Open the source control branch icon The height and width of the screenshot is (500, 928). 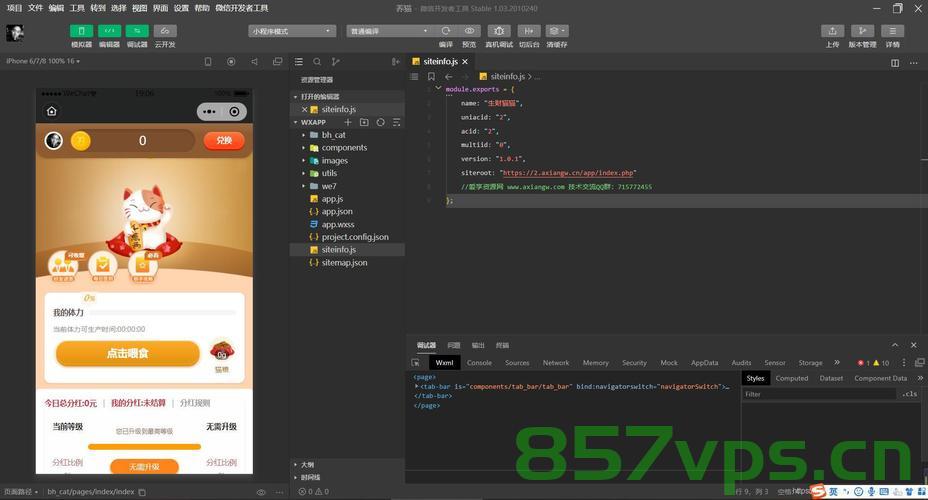(336, 62)
